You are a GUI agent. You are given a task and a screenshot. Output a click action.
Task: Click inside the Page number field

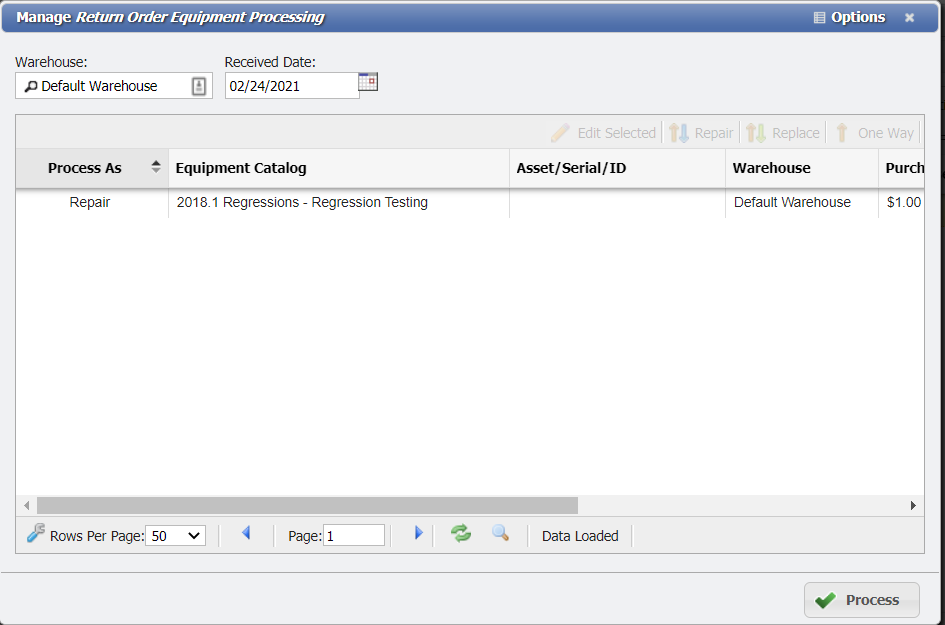[353, 535]
